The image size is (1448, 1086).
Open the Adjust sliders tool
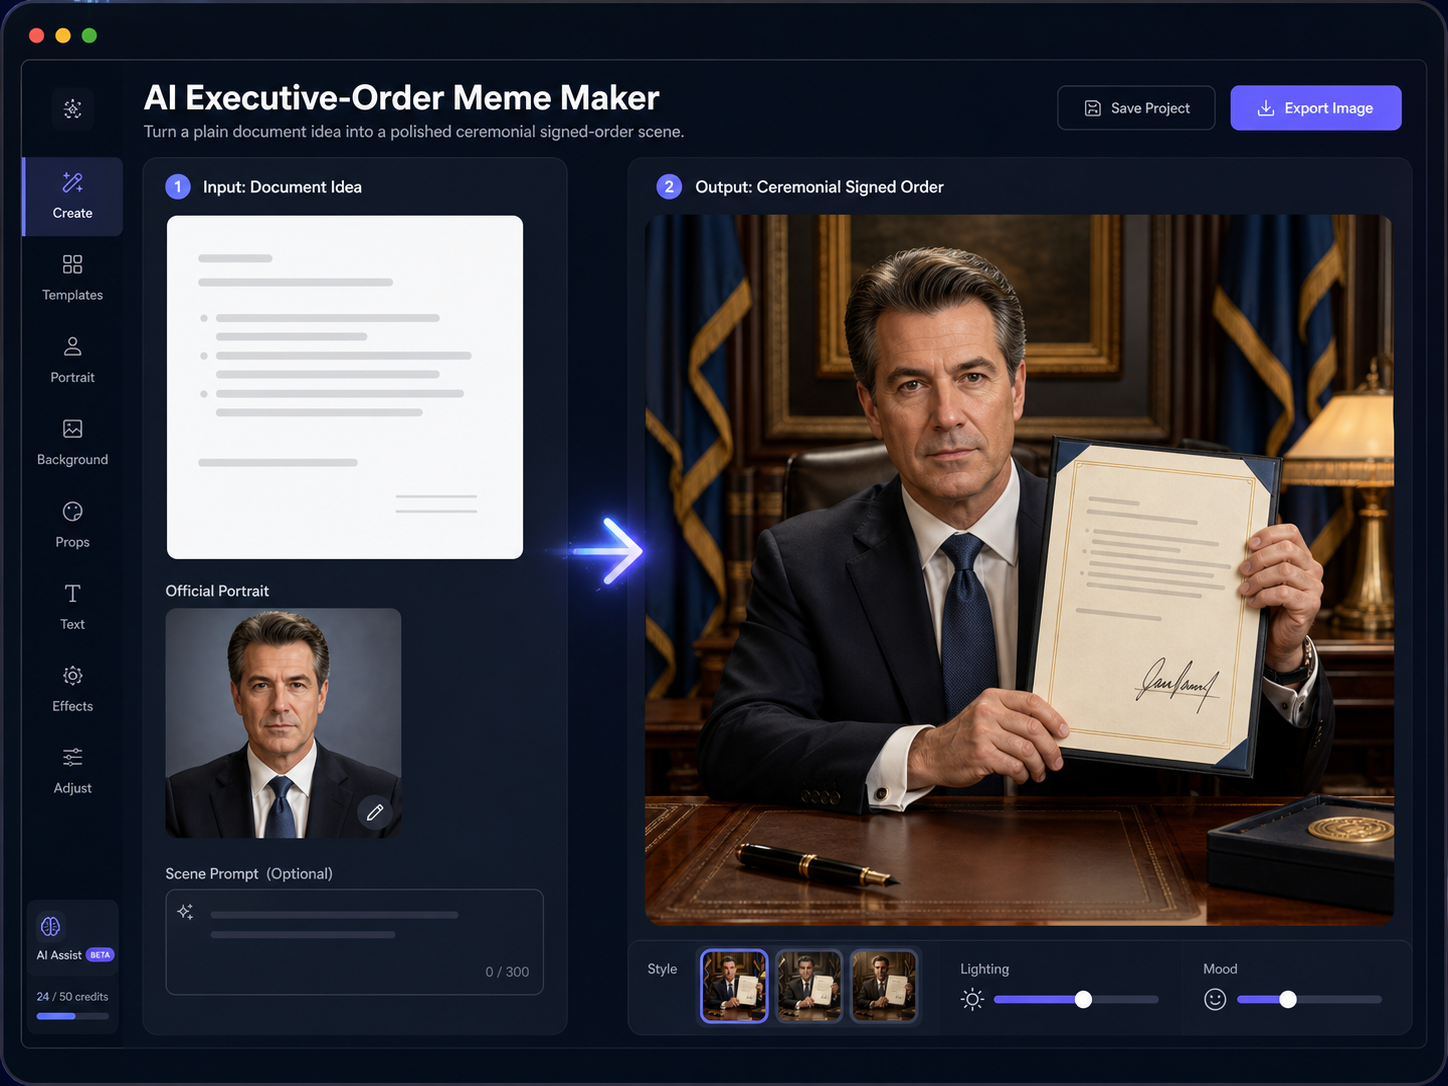72,771
